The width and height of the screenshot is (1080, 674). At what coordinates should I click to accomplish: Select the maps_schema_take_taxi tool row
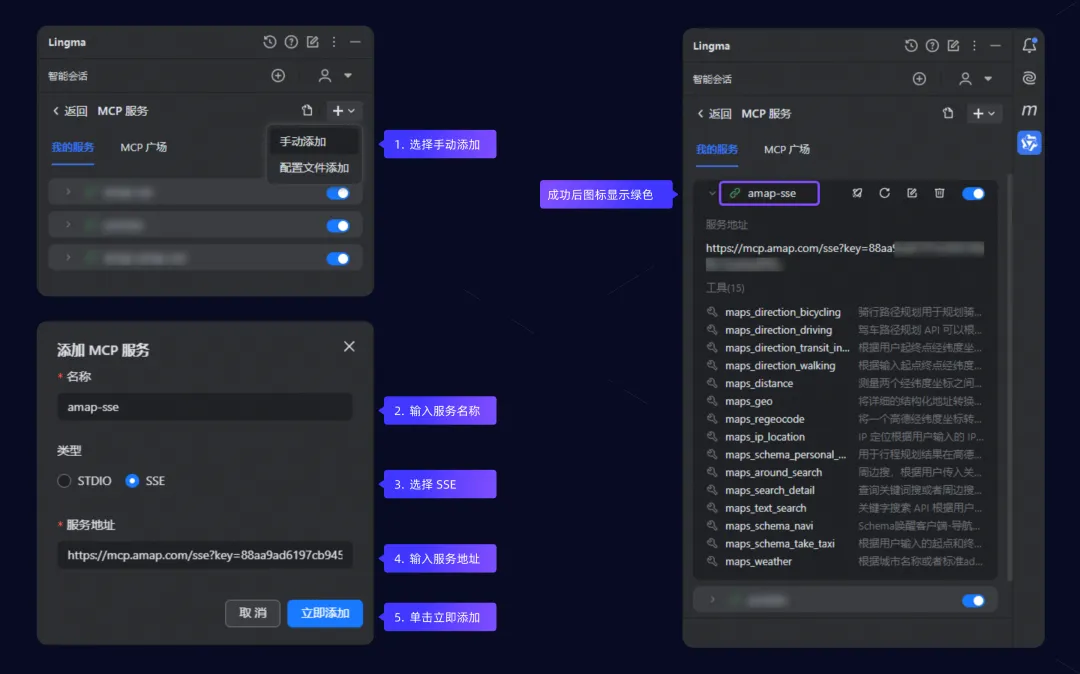[844, 543]
